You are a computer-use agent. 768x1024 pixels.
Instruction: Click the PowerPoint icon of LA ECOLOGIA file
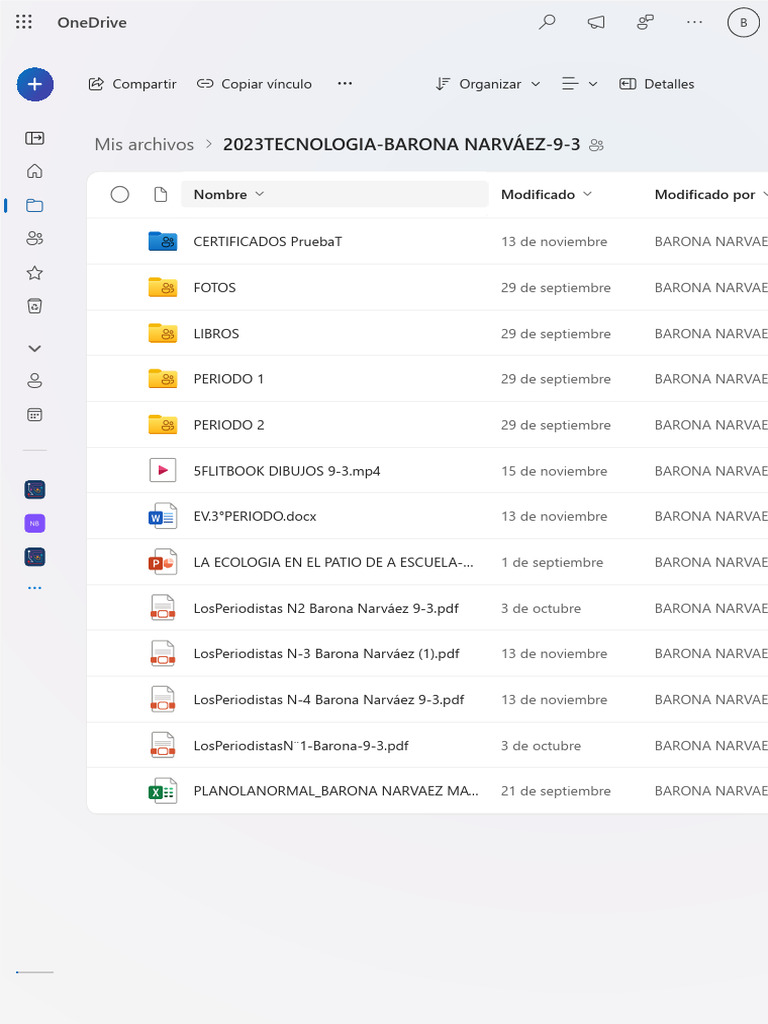coord(163,562)
